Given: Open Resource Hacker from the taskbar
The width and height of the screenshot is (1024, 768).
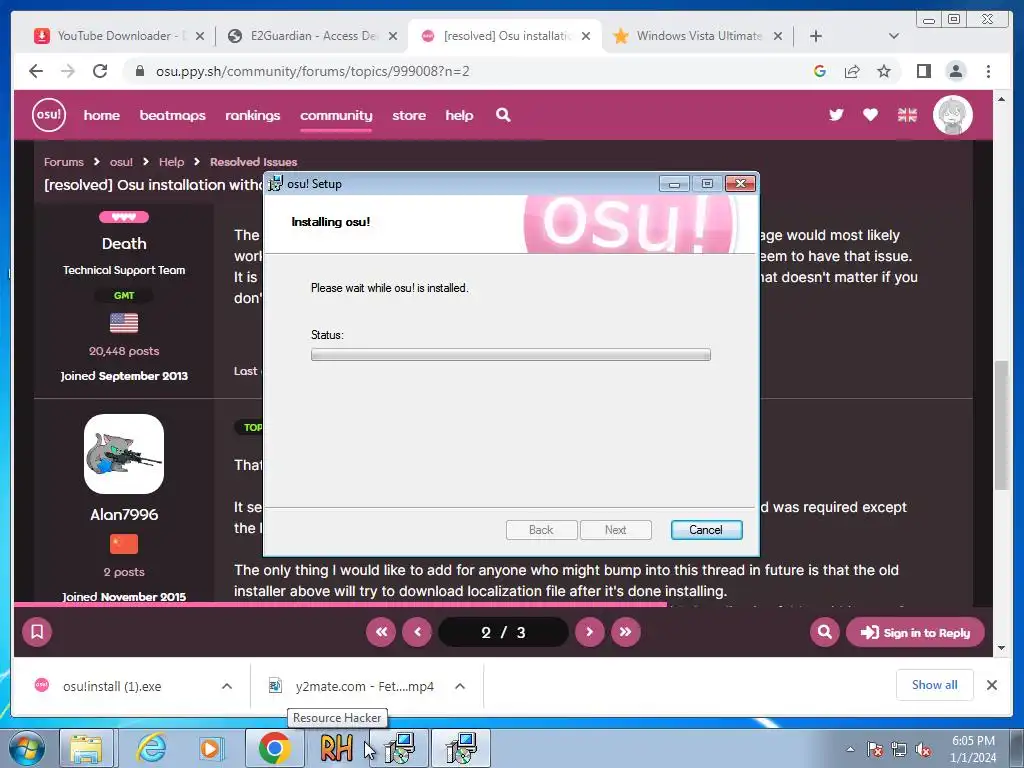Looking at the screenshot, I should point(337,748).
